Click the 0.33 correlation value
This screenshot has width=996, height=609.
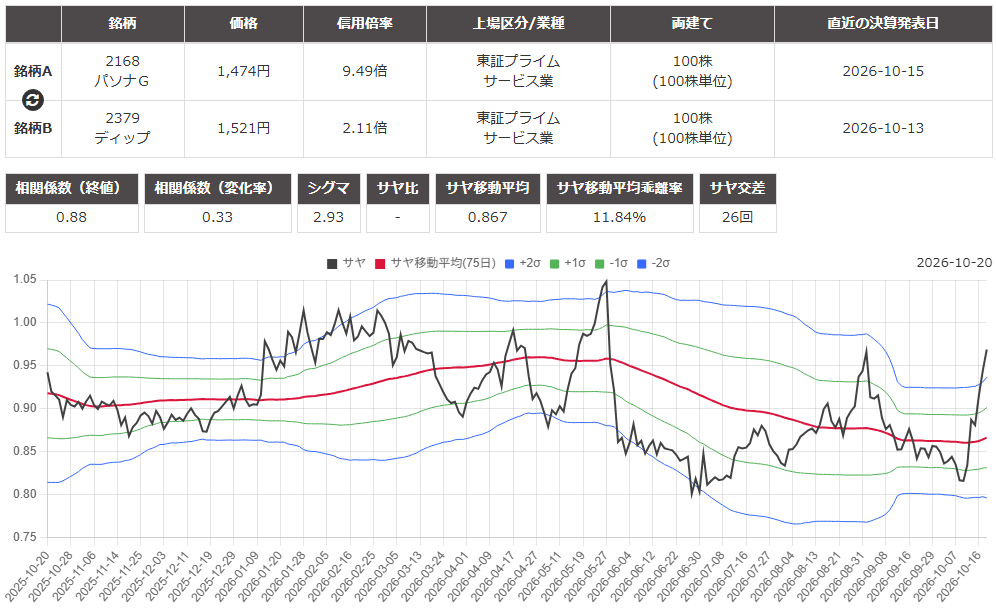point(218,218)
